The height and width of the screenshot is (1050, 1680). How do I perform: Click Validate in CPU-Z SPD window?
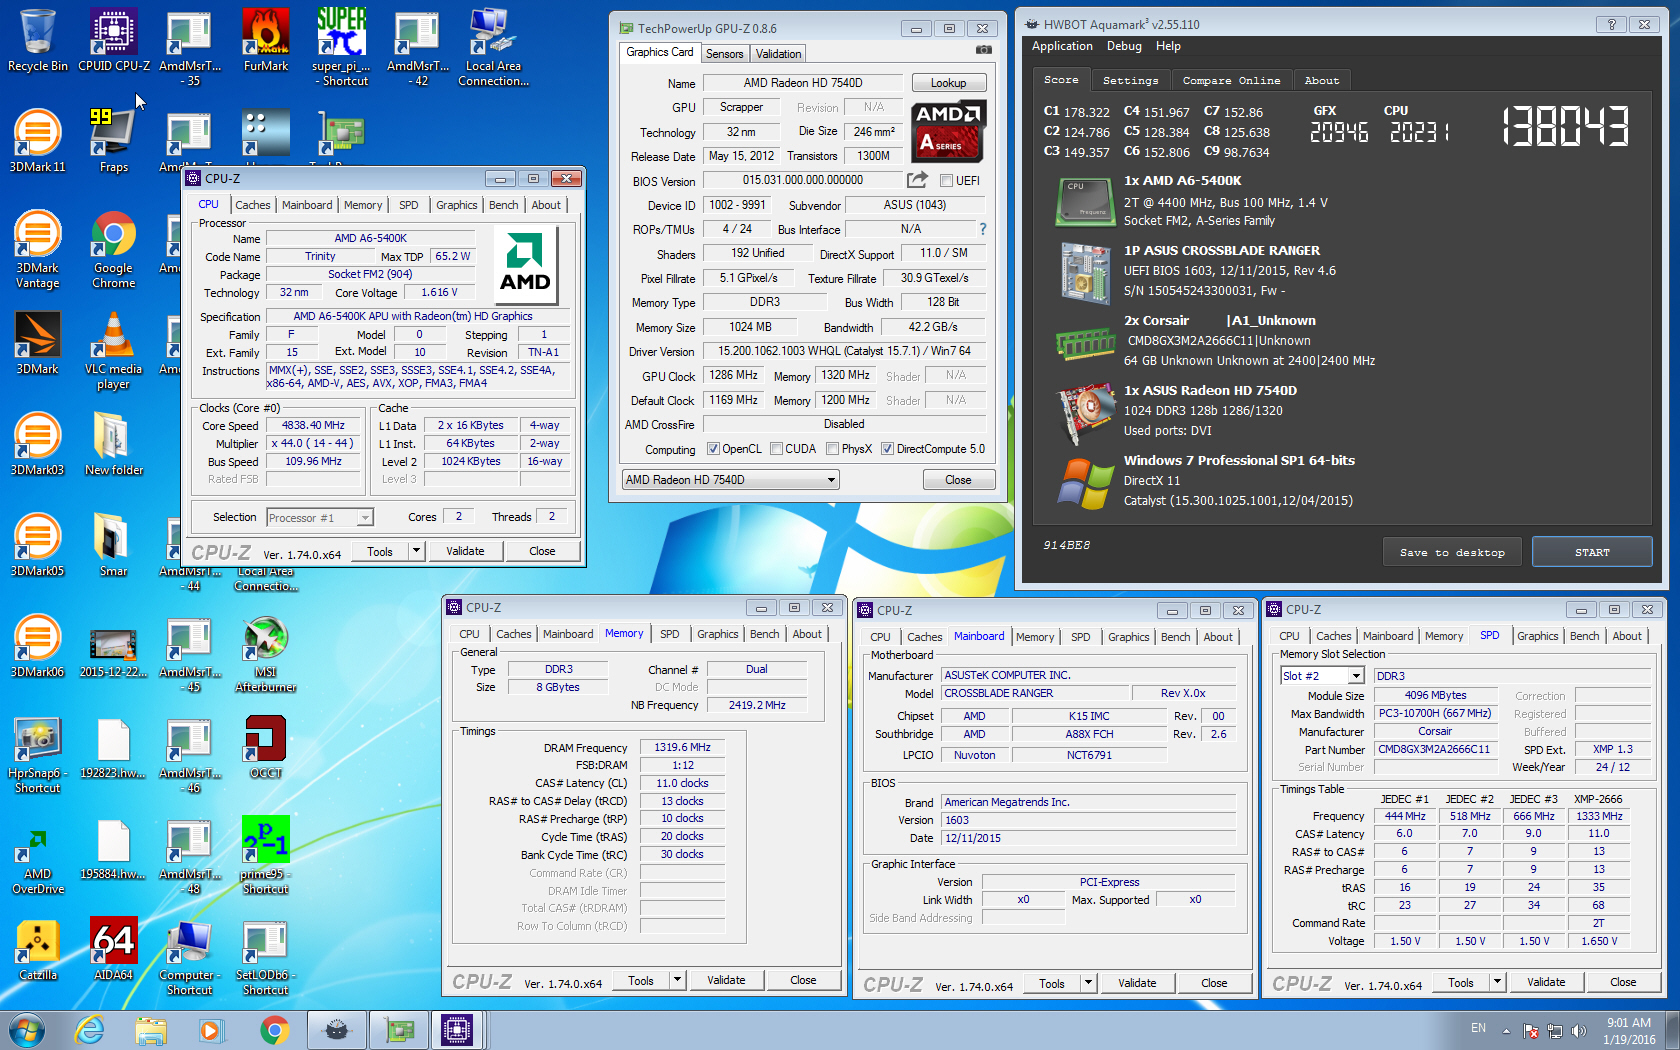tap(1546, 982)
